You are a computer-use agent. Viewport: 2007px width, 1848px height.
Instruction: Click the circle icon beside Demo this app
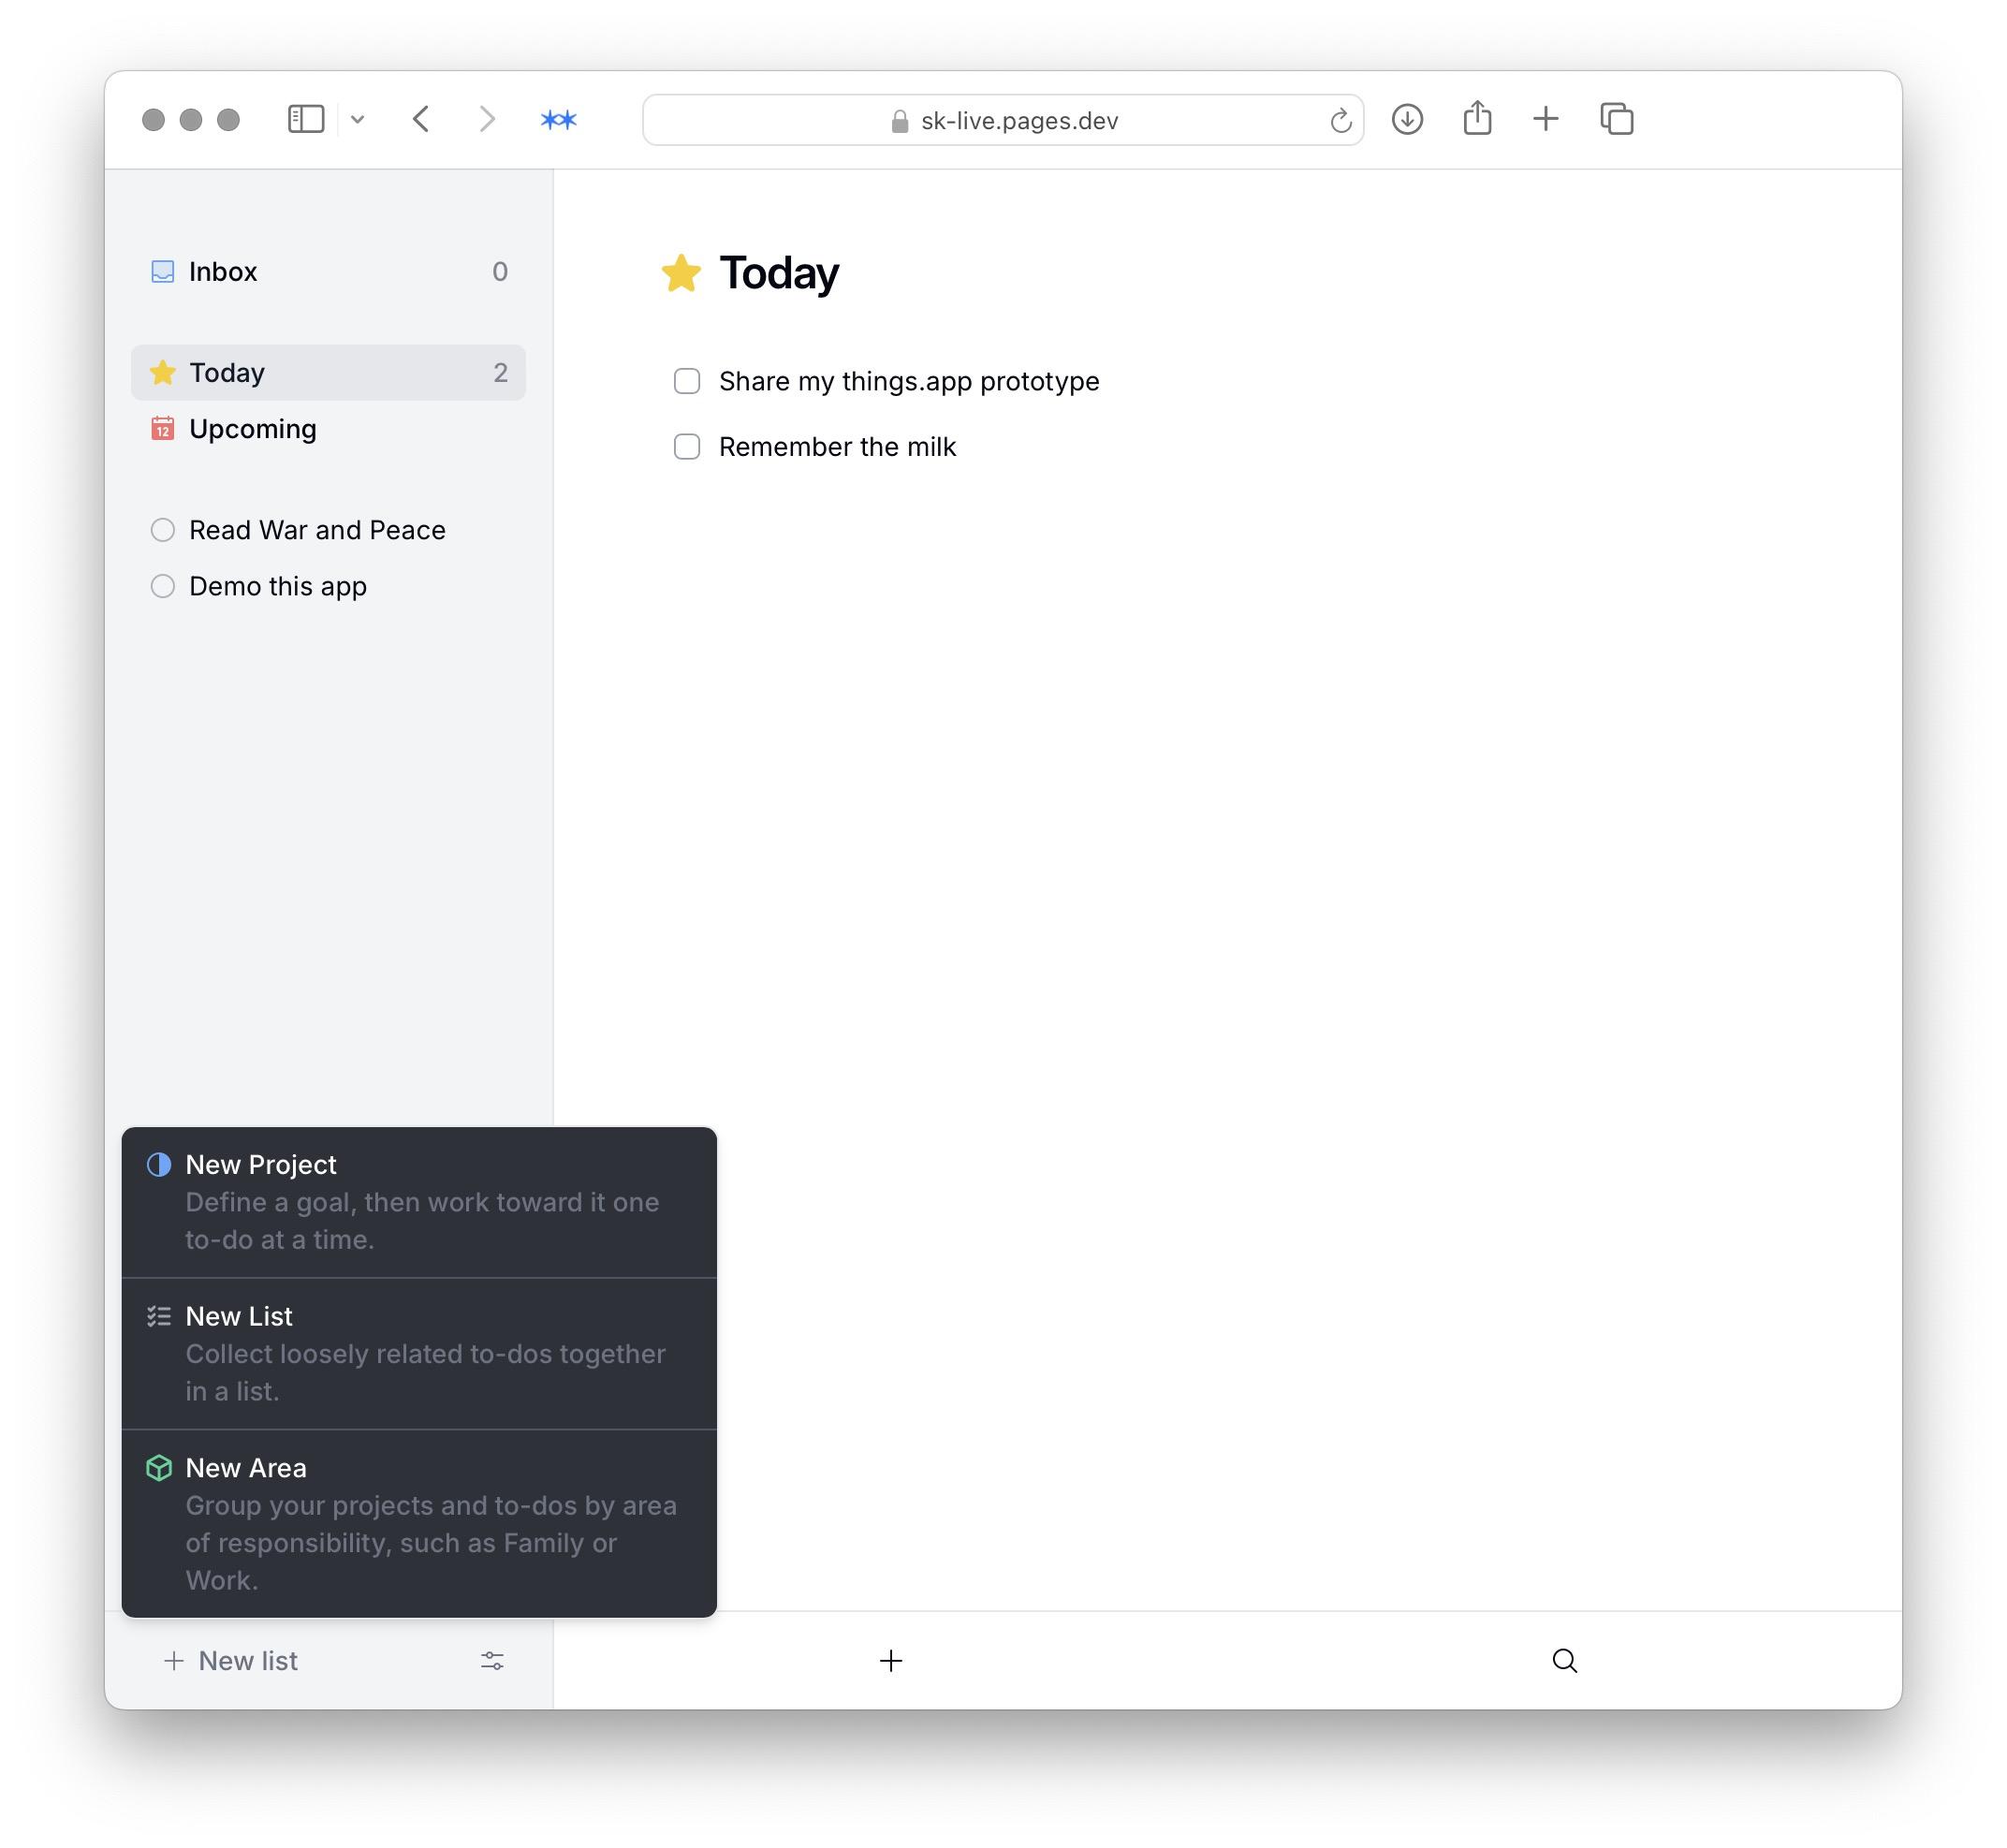tap(162, 586)
